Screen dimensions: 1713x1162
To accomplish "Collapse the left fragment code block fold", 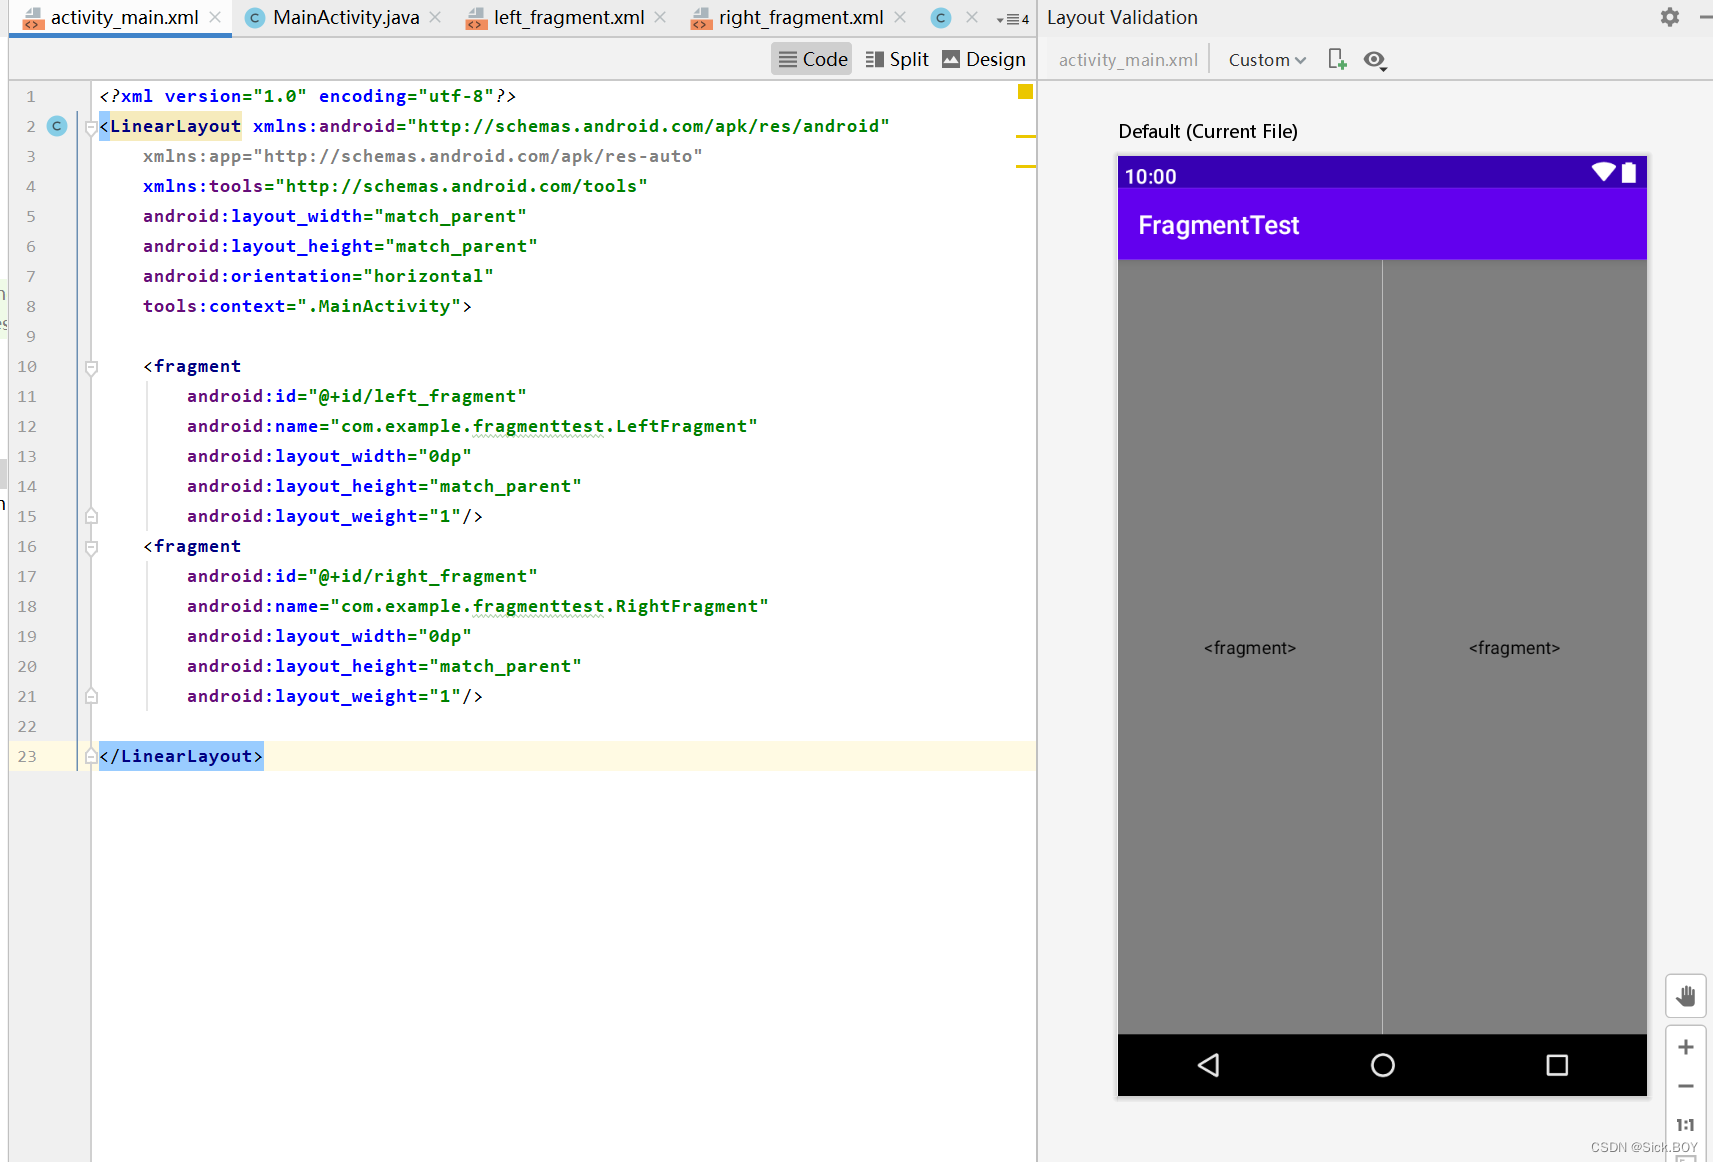I will click(91, 366).
